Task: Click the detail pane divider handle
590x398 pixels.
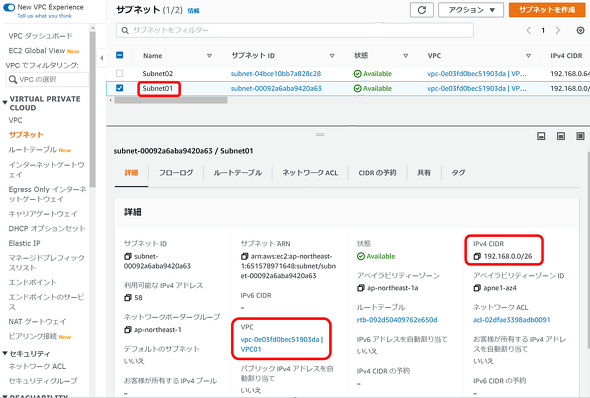Action: click(320, 134)
